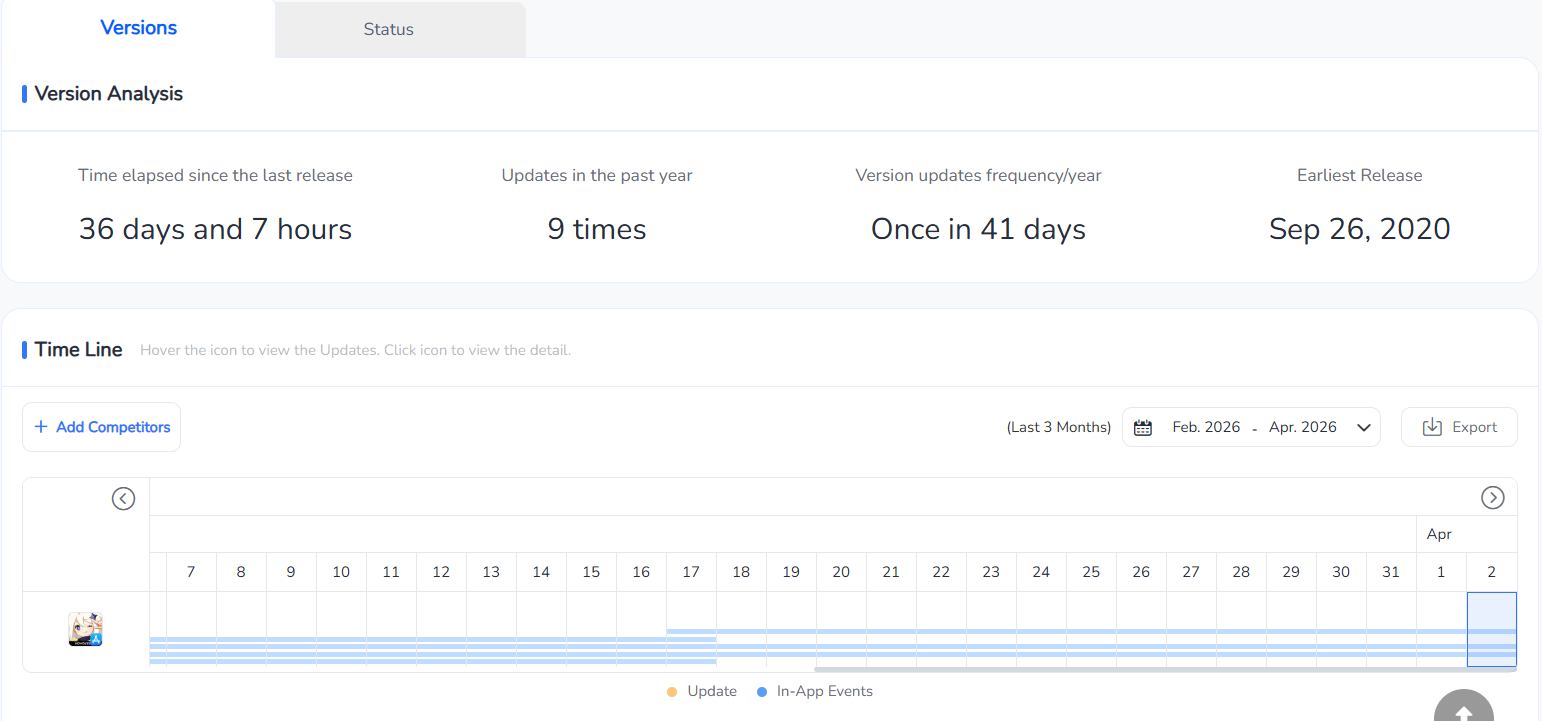Toggle the Update legend orange dot
This screenshot has height=721, width=1542.
[x=672, y=692]
